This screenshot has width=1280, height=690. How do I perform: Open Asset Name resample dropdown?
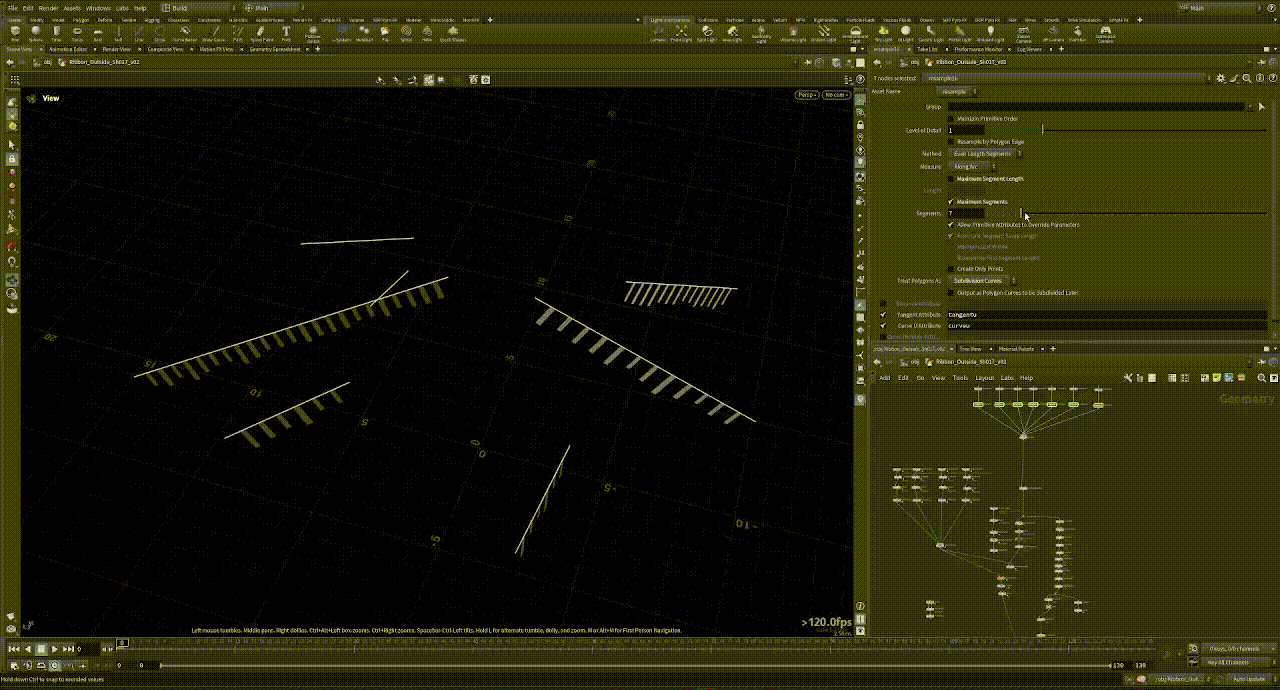pos(958,92)
